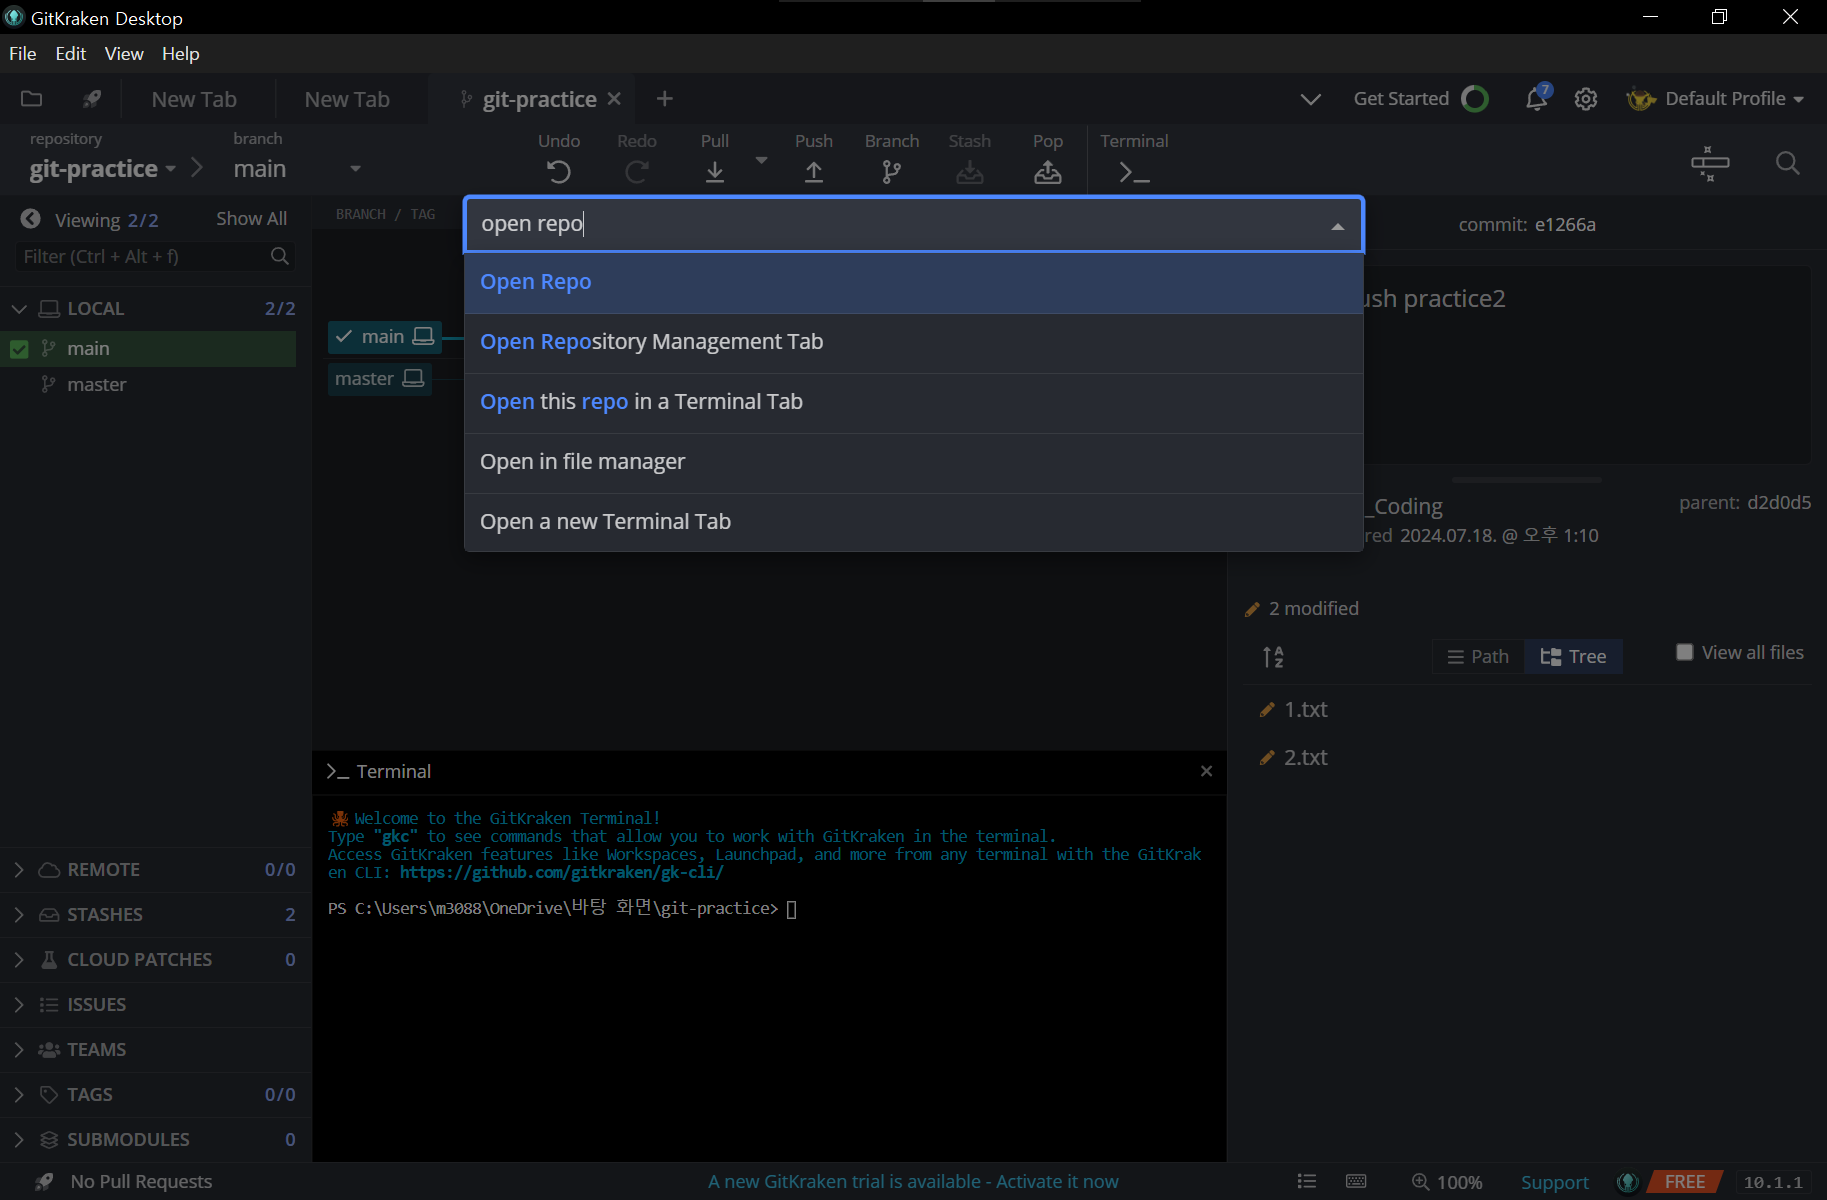Toggle terminal via toolbar Terminal icon
The image size is (1827, 1200).
coord(1134,172)
